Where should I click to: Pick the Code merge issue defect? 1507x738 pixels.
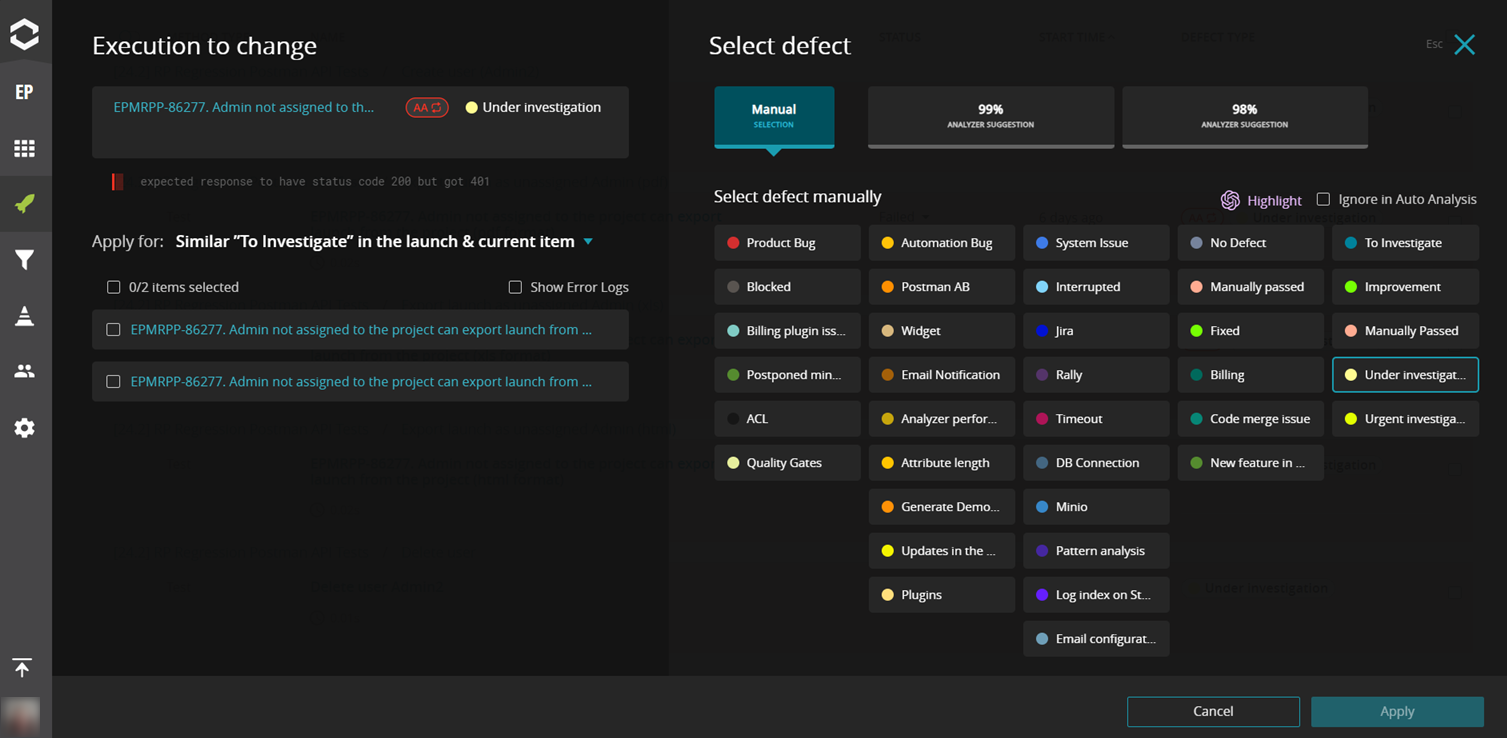[x=1251, y=419]
